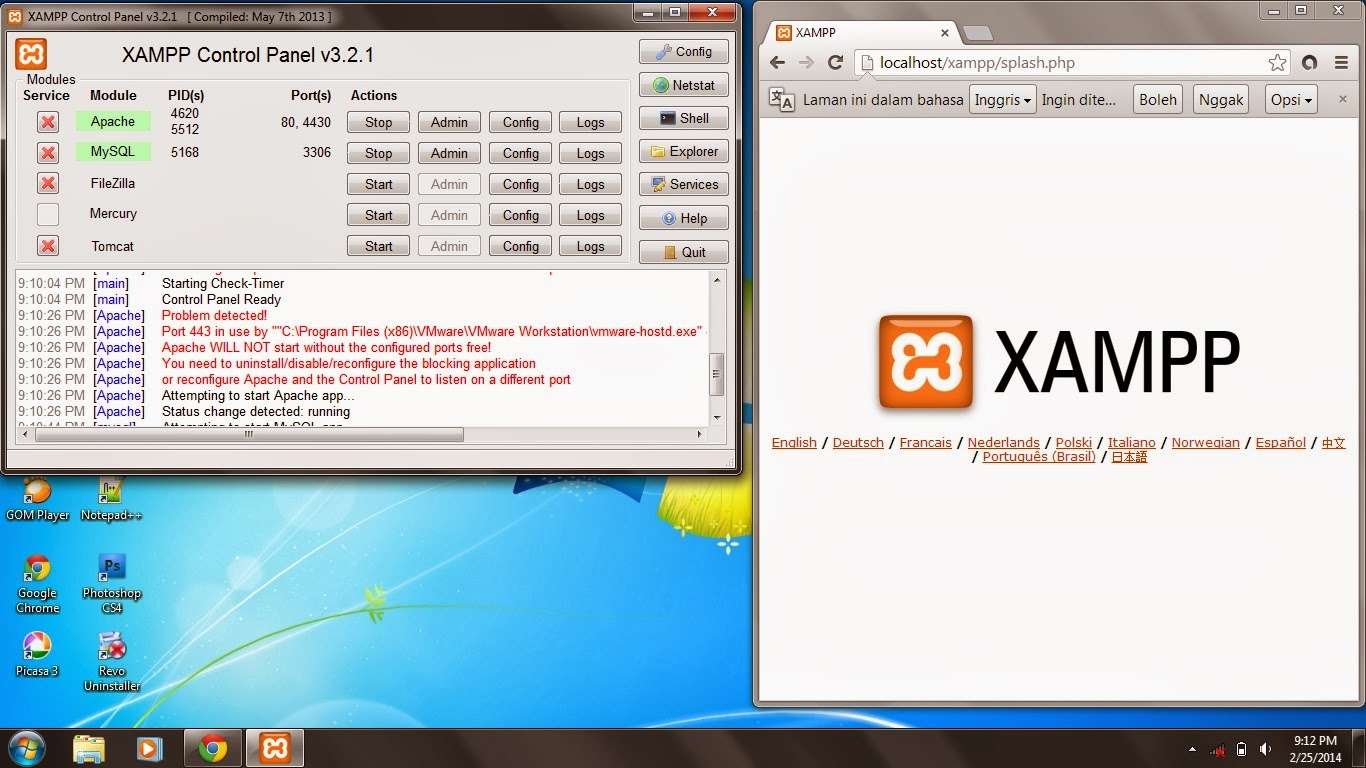The width and height of the screenshot is (1366, 768).
Task: Open the Chrome menu (three lines)
Action: tap(1341, 63)
